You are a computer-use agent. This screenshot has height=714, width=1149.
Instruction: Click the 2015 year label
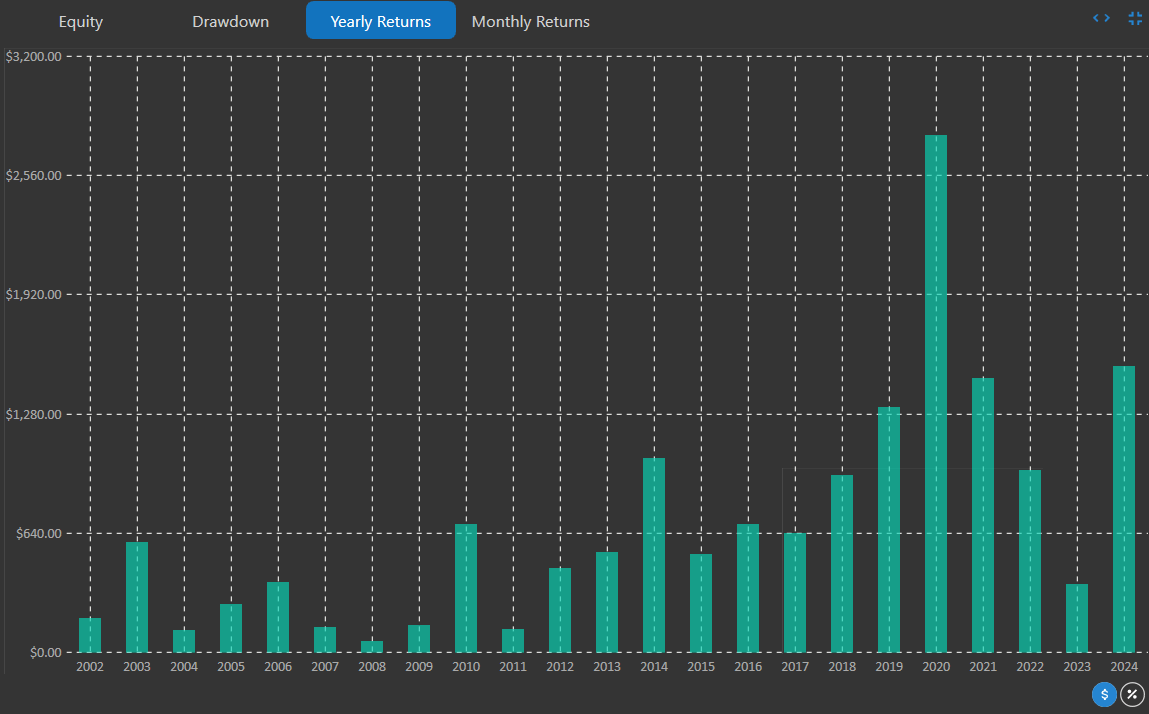pos(701,666)
